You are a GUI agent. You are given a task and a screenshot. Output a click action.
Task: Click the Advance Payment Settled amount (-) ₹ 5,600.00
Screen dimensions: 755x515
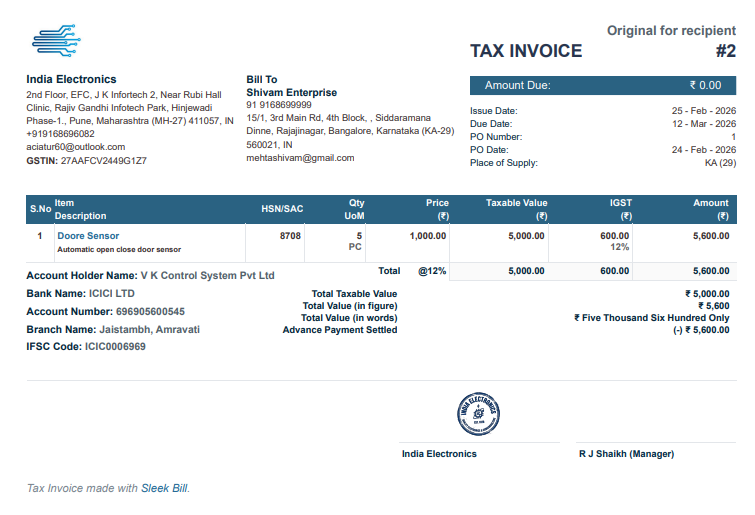click(701, 330)
